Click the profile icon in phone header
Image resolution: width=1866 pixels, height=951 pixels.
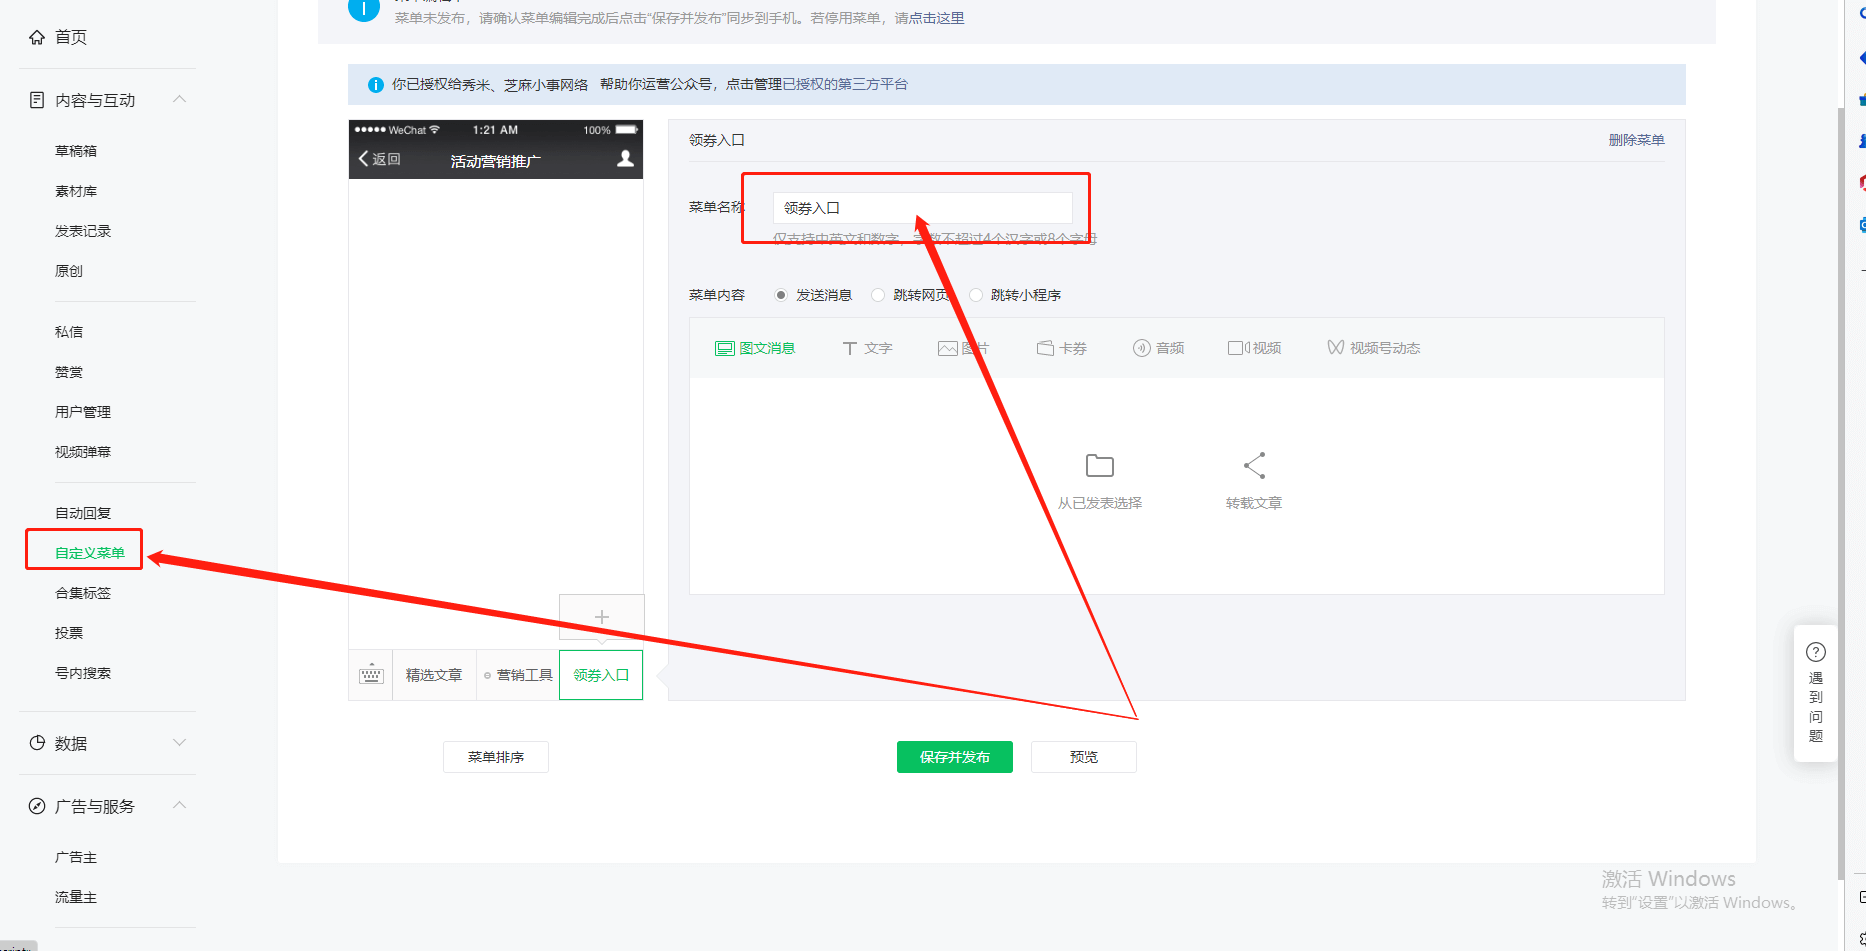(625, 159)
